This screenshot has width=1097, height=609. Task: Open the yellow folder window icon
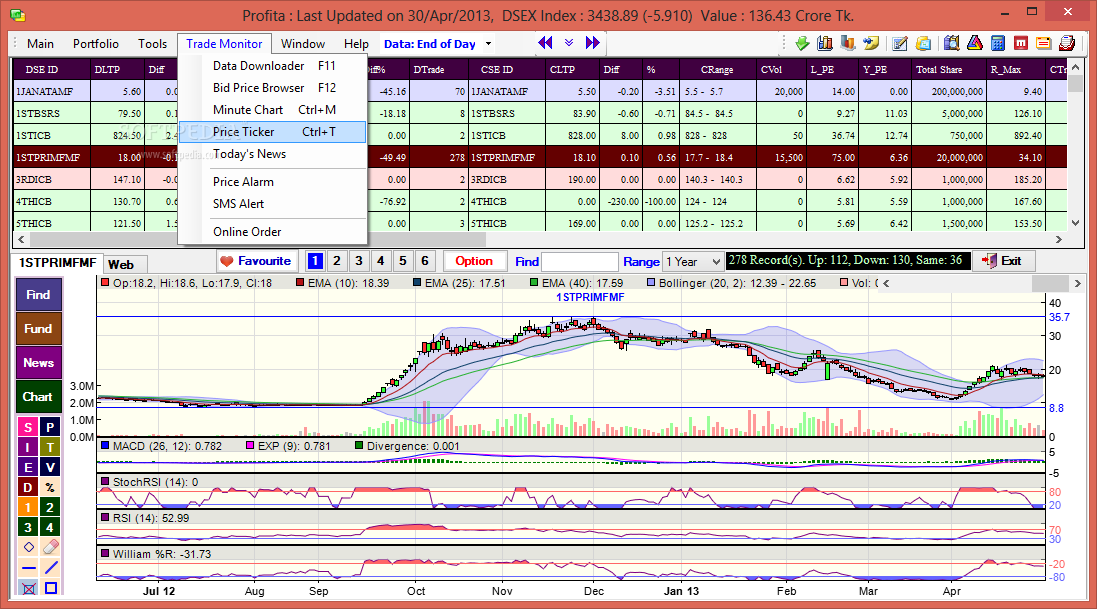923,43
